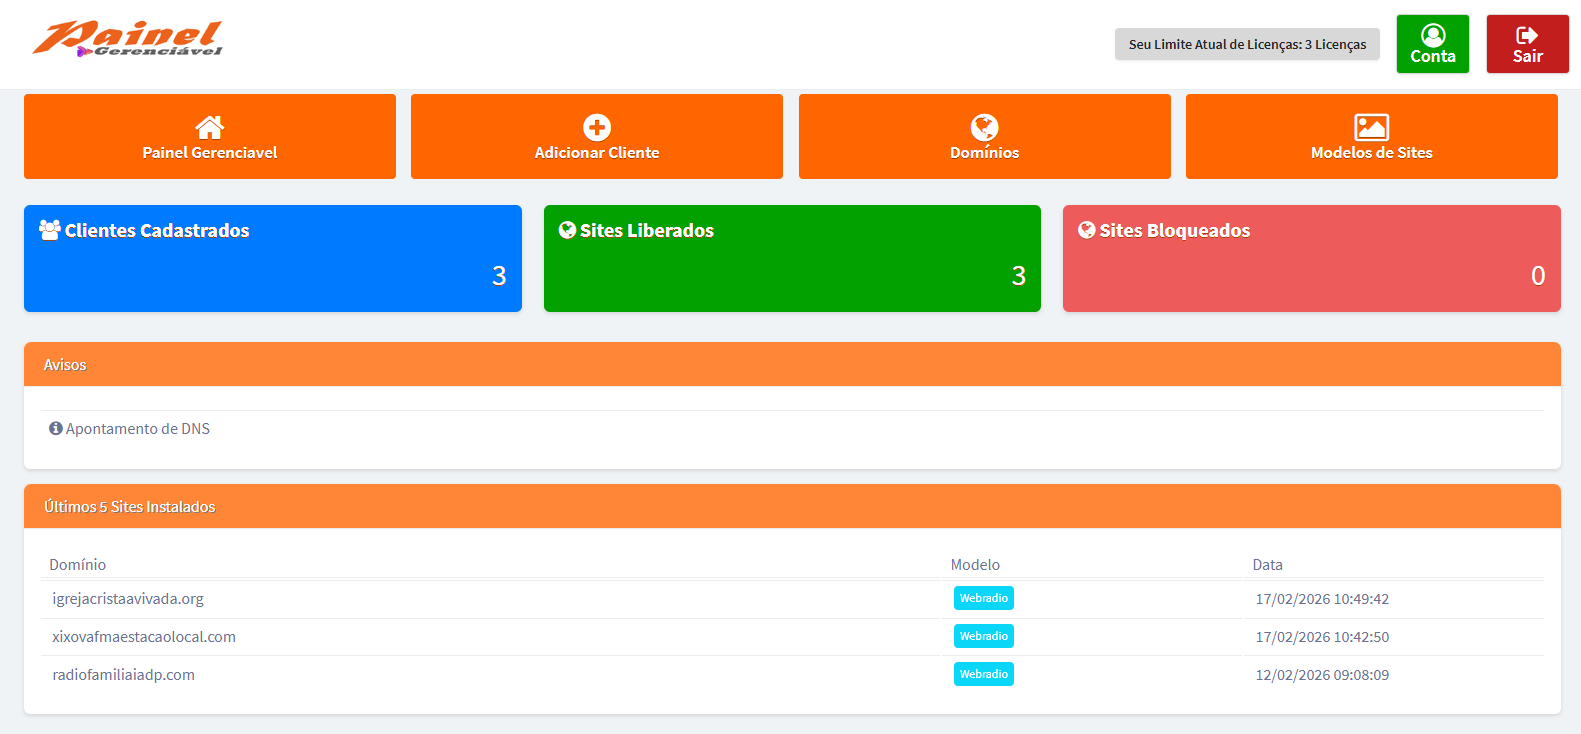1581x734 pixels.
Task: Click the globe icon beside Sites Liberados
Action: 567,230
